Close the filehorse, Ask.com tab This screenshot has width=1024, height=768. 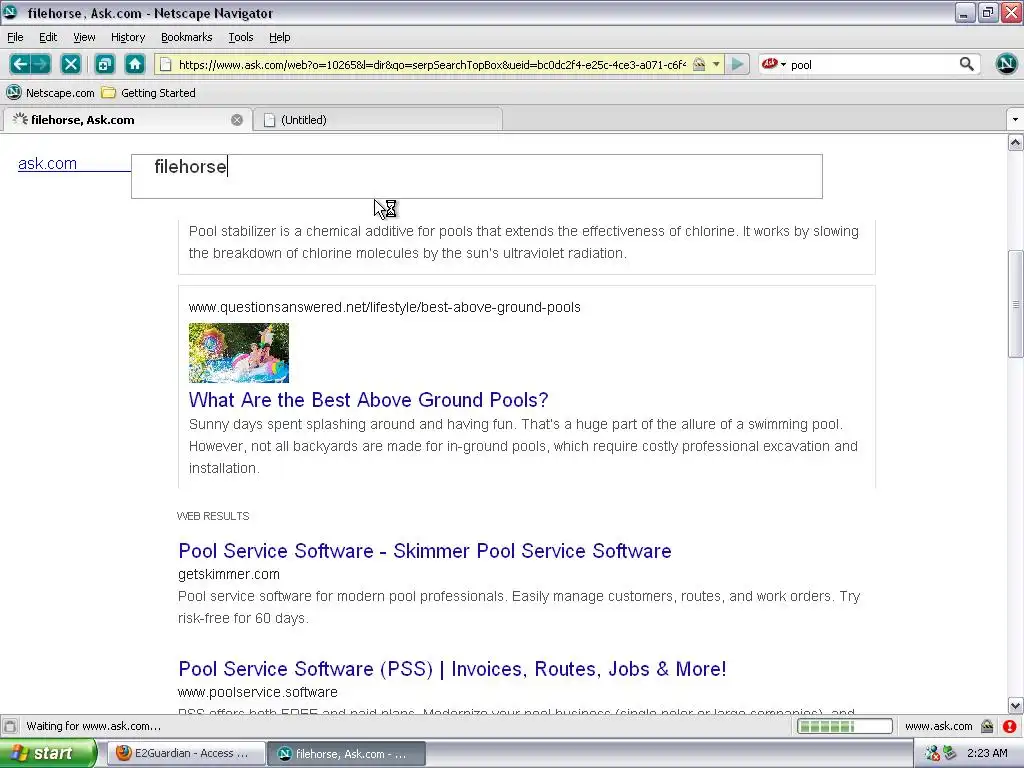pyautogui.click(x=237, y=120)
